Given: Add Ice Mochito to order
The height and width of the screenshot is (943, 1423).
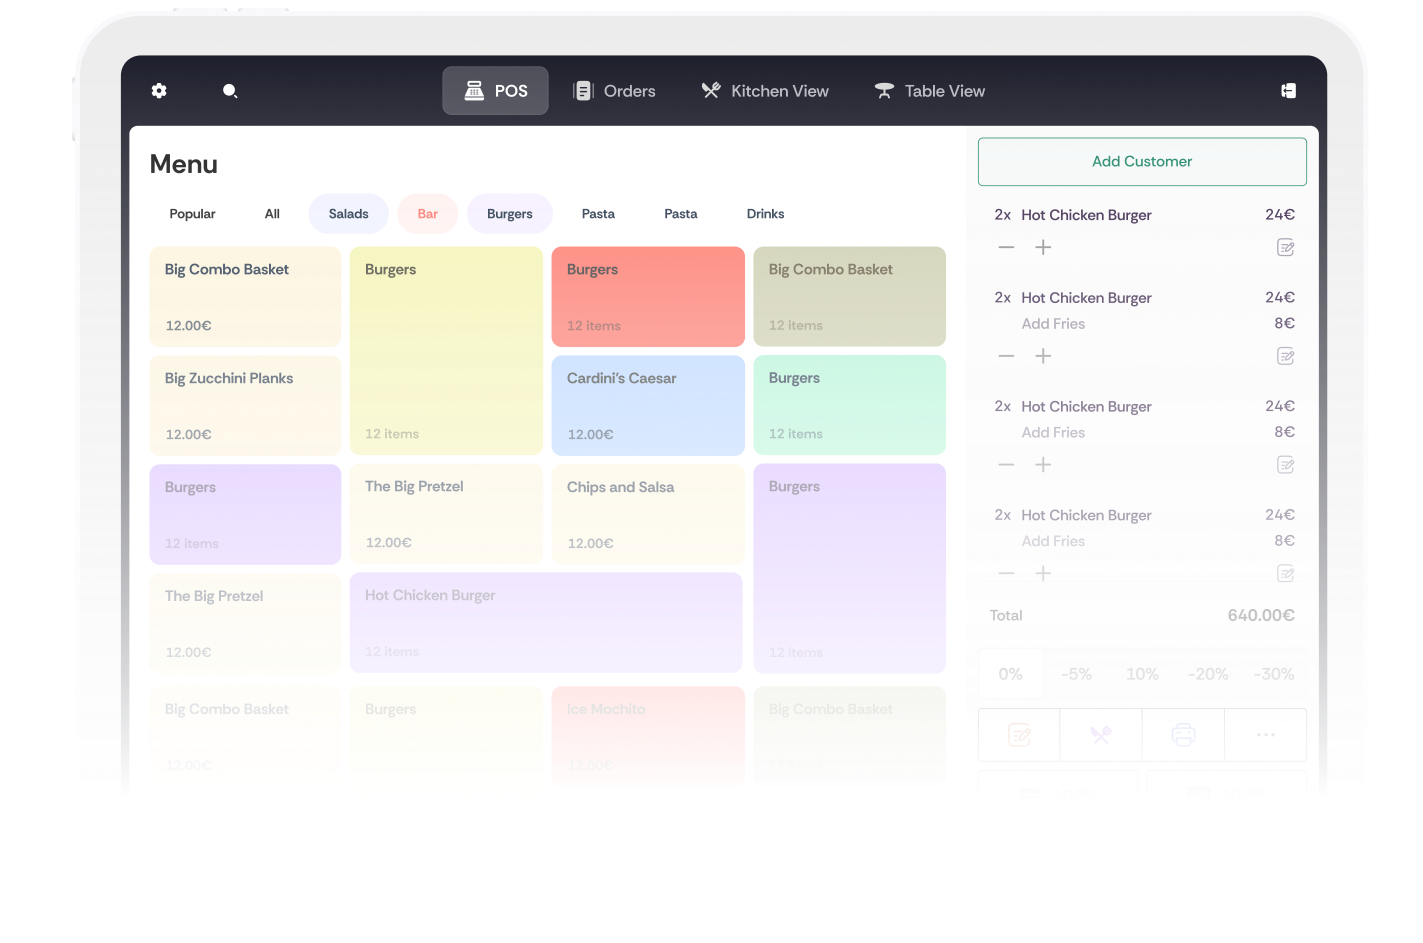Looking at the screenshot, I should point(648,736).
